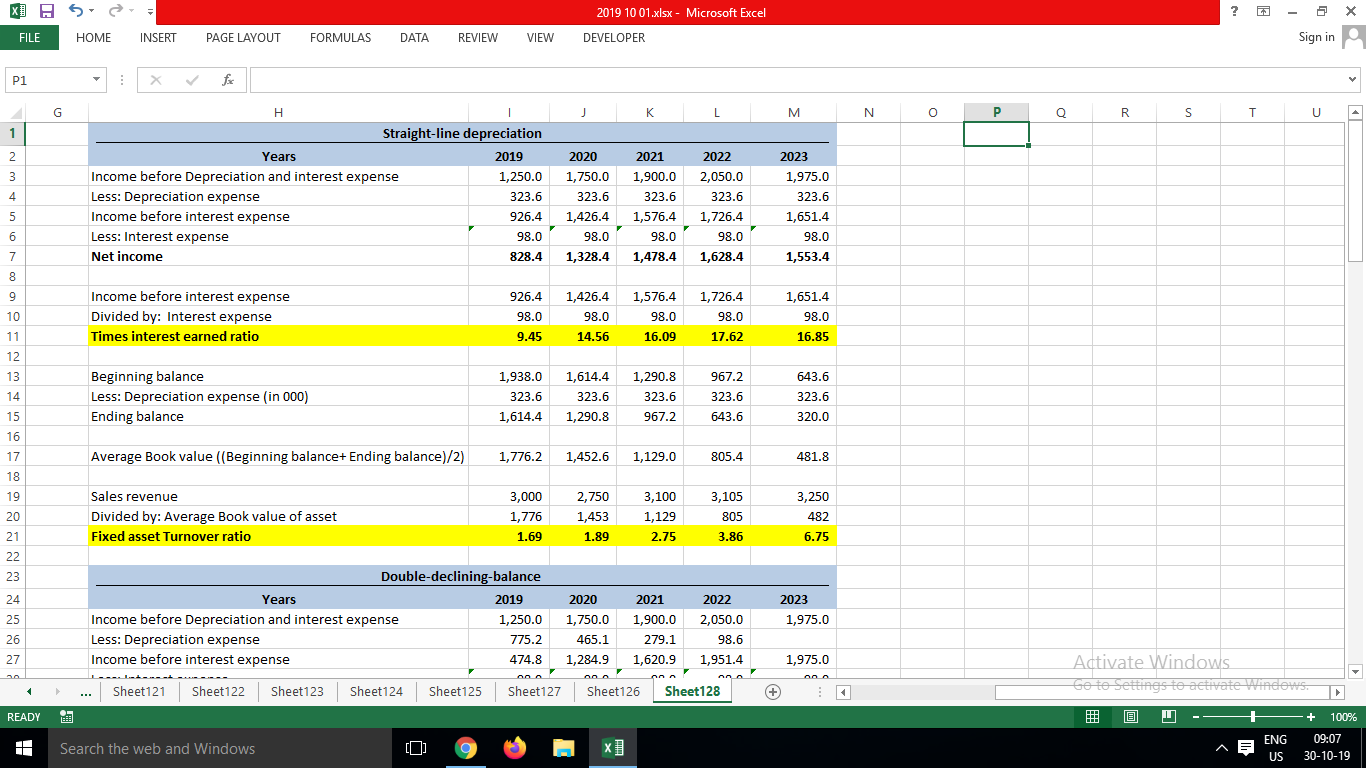
Task: Expand the formula bar chevron
Action: [1354, 79]
